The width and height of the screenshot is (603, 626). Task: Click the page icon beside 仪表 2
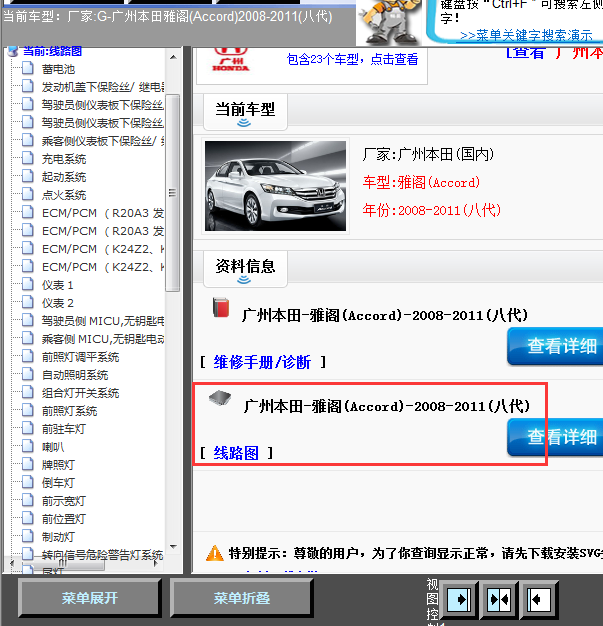tap(28, 302)
